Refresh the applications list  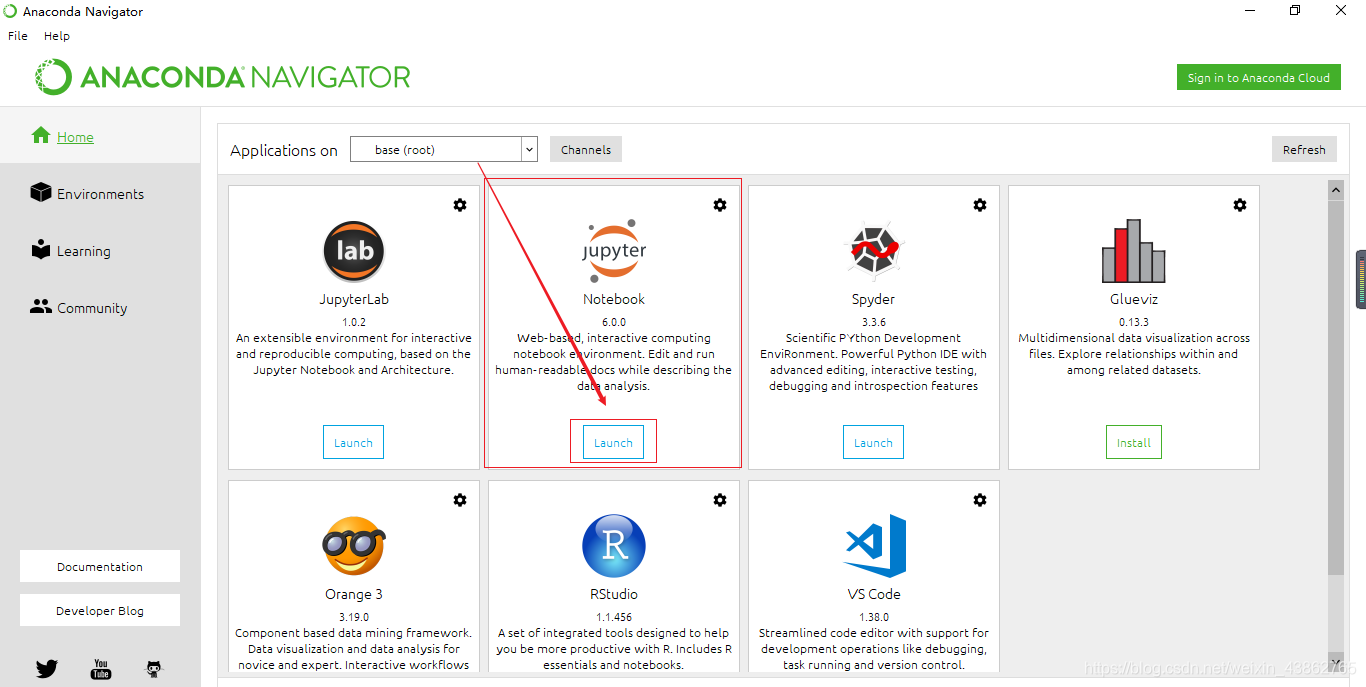tap(1304, 150)
